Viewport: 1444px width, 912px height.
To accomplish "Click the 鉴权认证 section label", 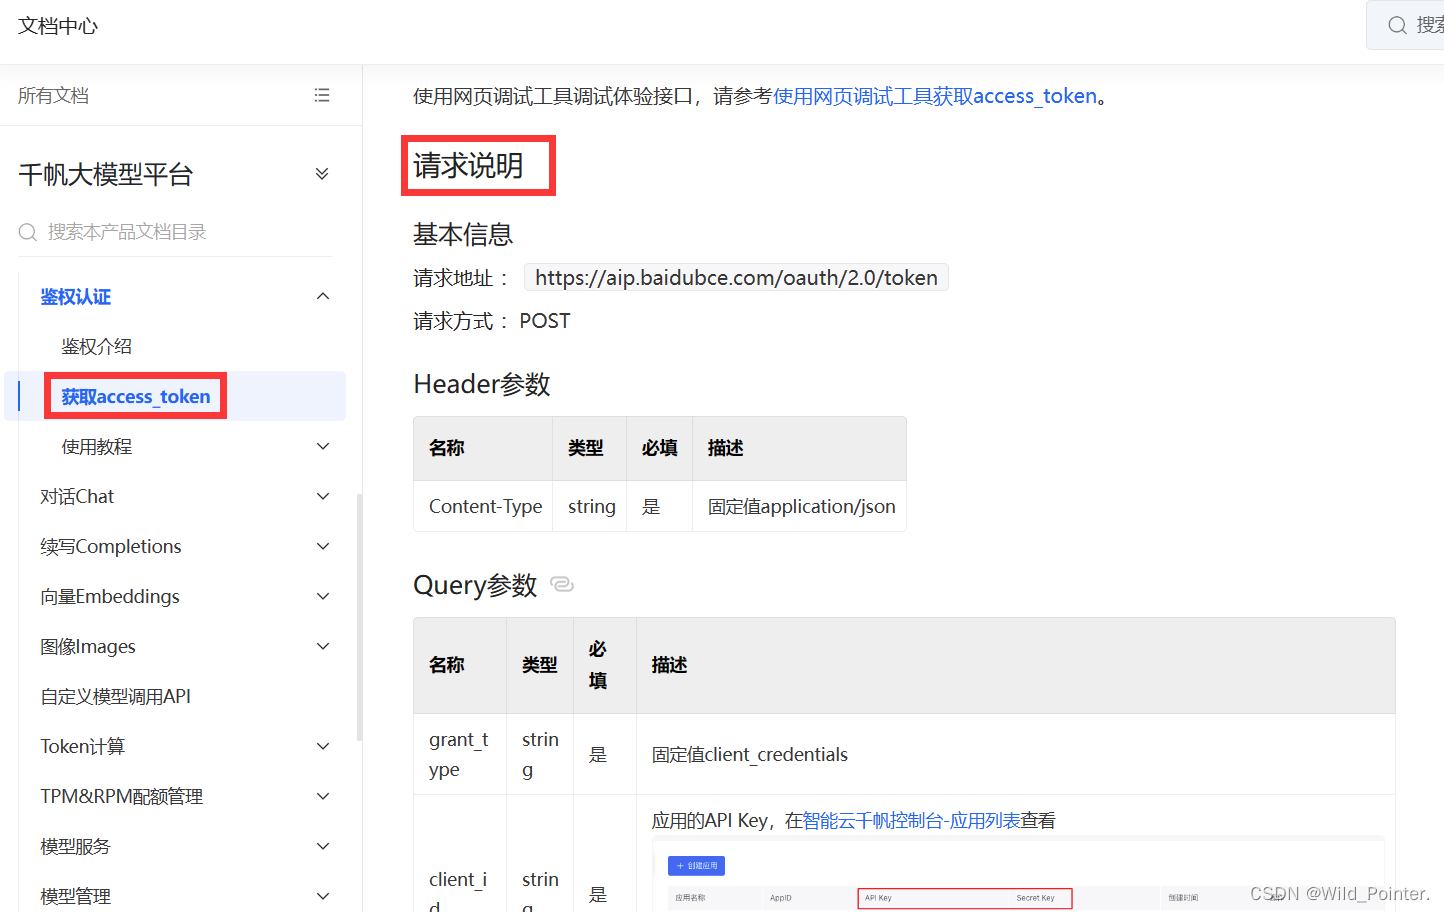I will pyautogui.click(x=76, y=297).
